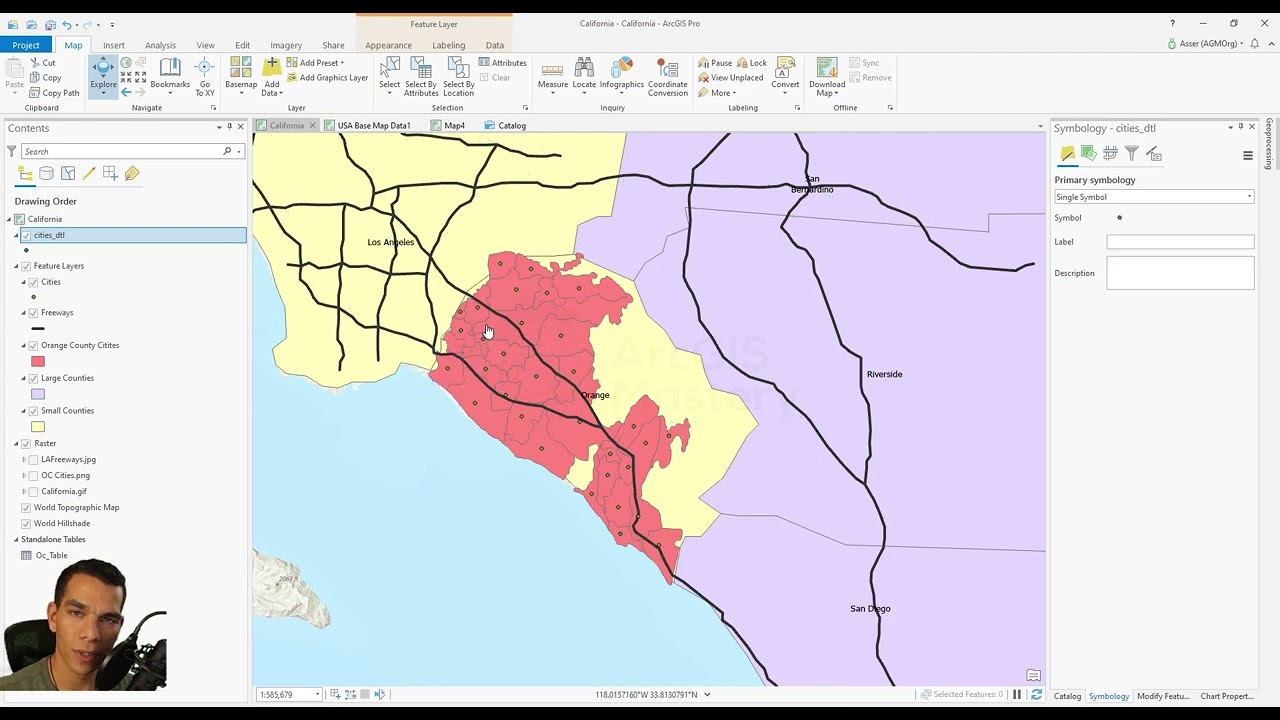Click the Select features tool
Screen dimensions: 1280x720
390,76
